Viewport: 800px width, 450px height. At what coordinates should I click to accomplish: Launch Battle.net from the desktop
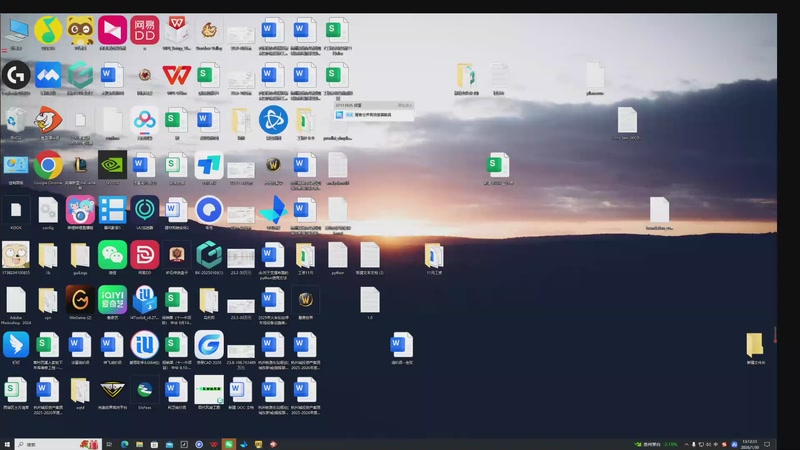(273, 121)
